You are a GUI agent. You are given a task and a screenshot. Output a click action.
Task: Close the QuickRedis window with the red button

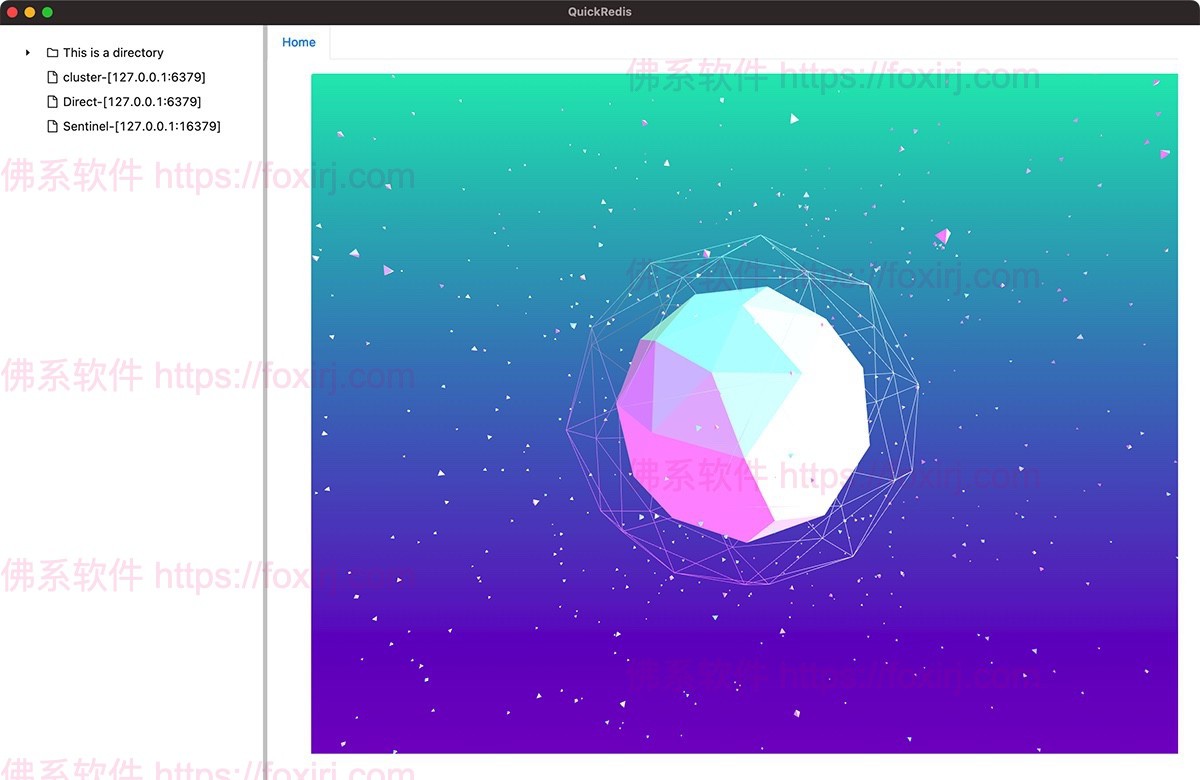pyautogui.click(x=13, y=12)
